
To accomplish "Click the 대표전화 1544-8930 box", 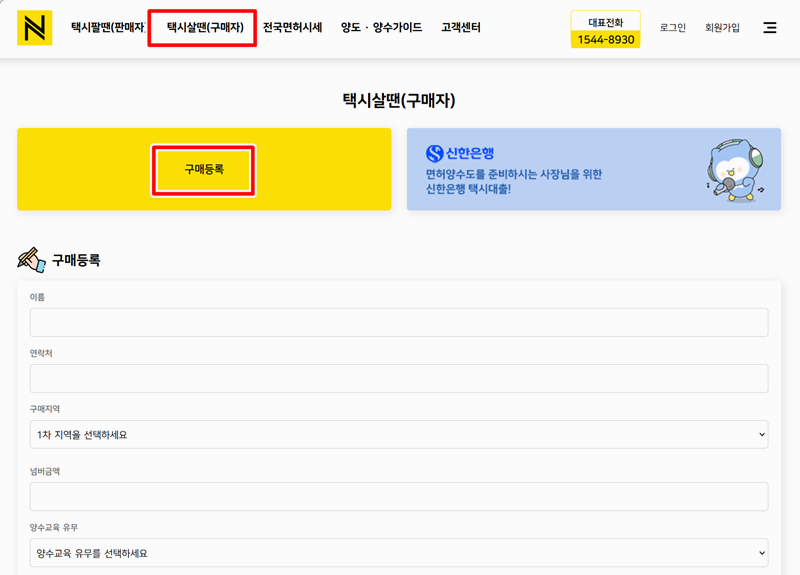I will click(605, 30).
